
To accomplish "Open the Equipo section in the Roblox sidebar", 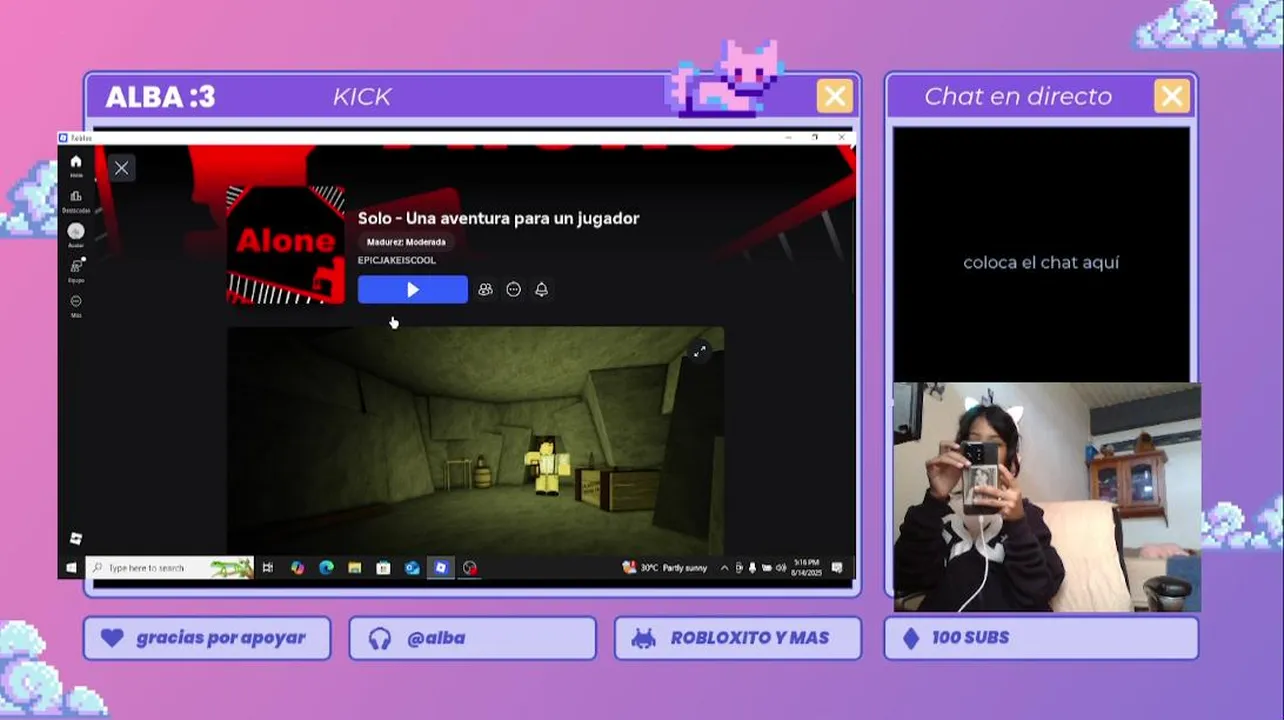I will (x=75, y=270).
